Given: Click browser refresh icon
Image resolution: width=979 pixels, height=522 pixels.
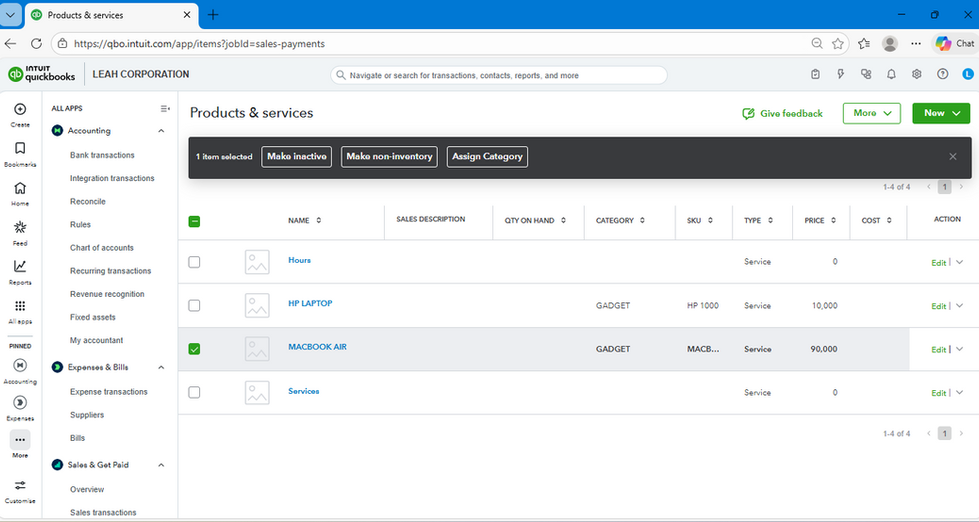Looking at the screenshot, I should coord(36,44).
